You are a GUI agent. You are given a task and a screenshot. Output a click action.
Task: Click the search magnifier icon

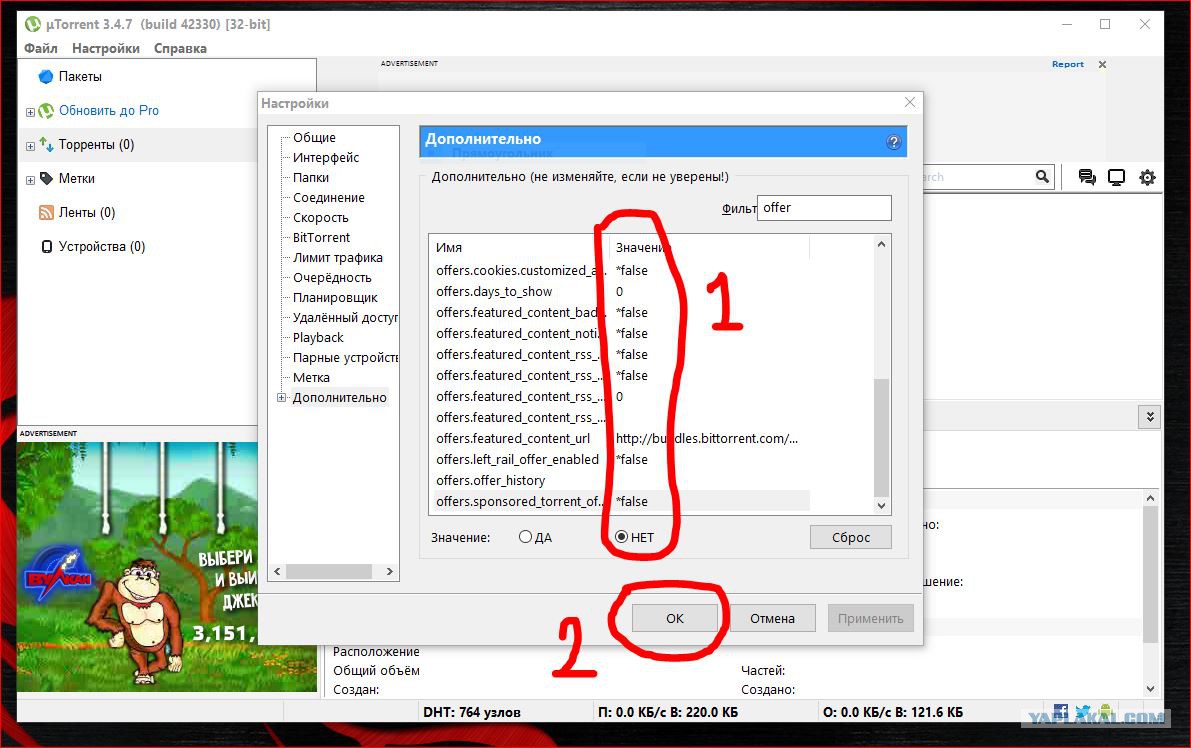tap(1042, 176)
